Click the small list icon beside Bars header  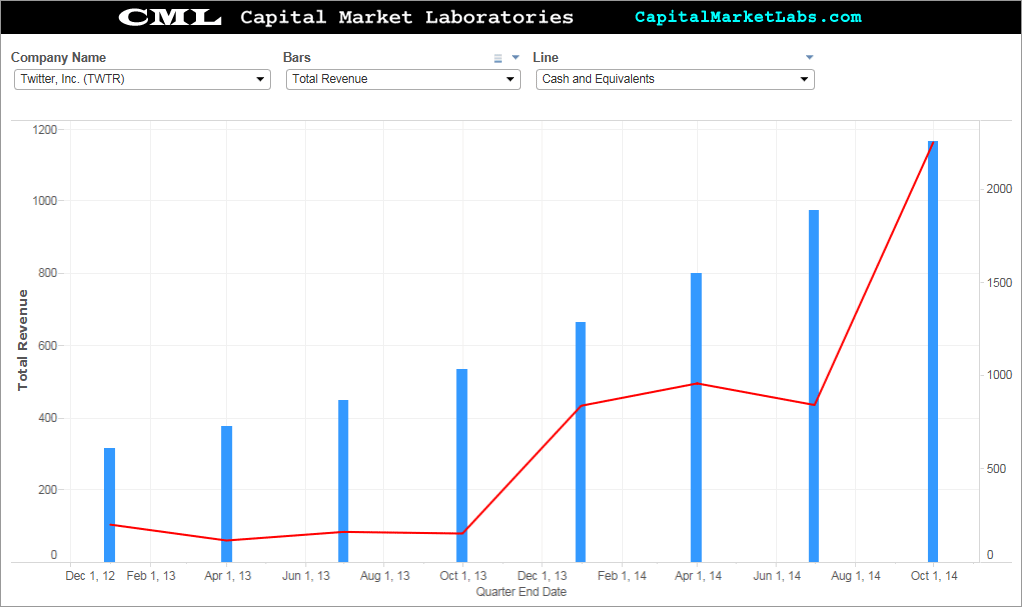[x=498, y=58]
